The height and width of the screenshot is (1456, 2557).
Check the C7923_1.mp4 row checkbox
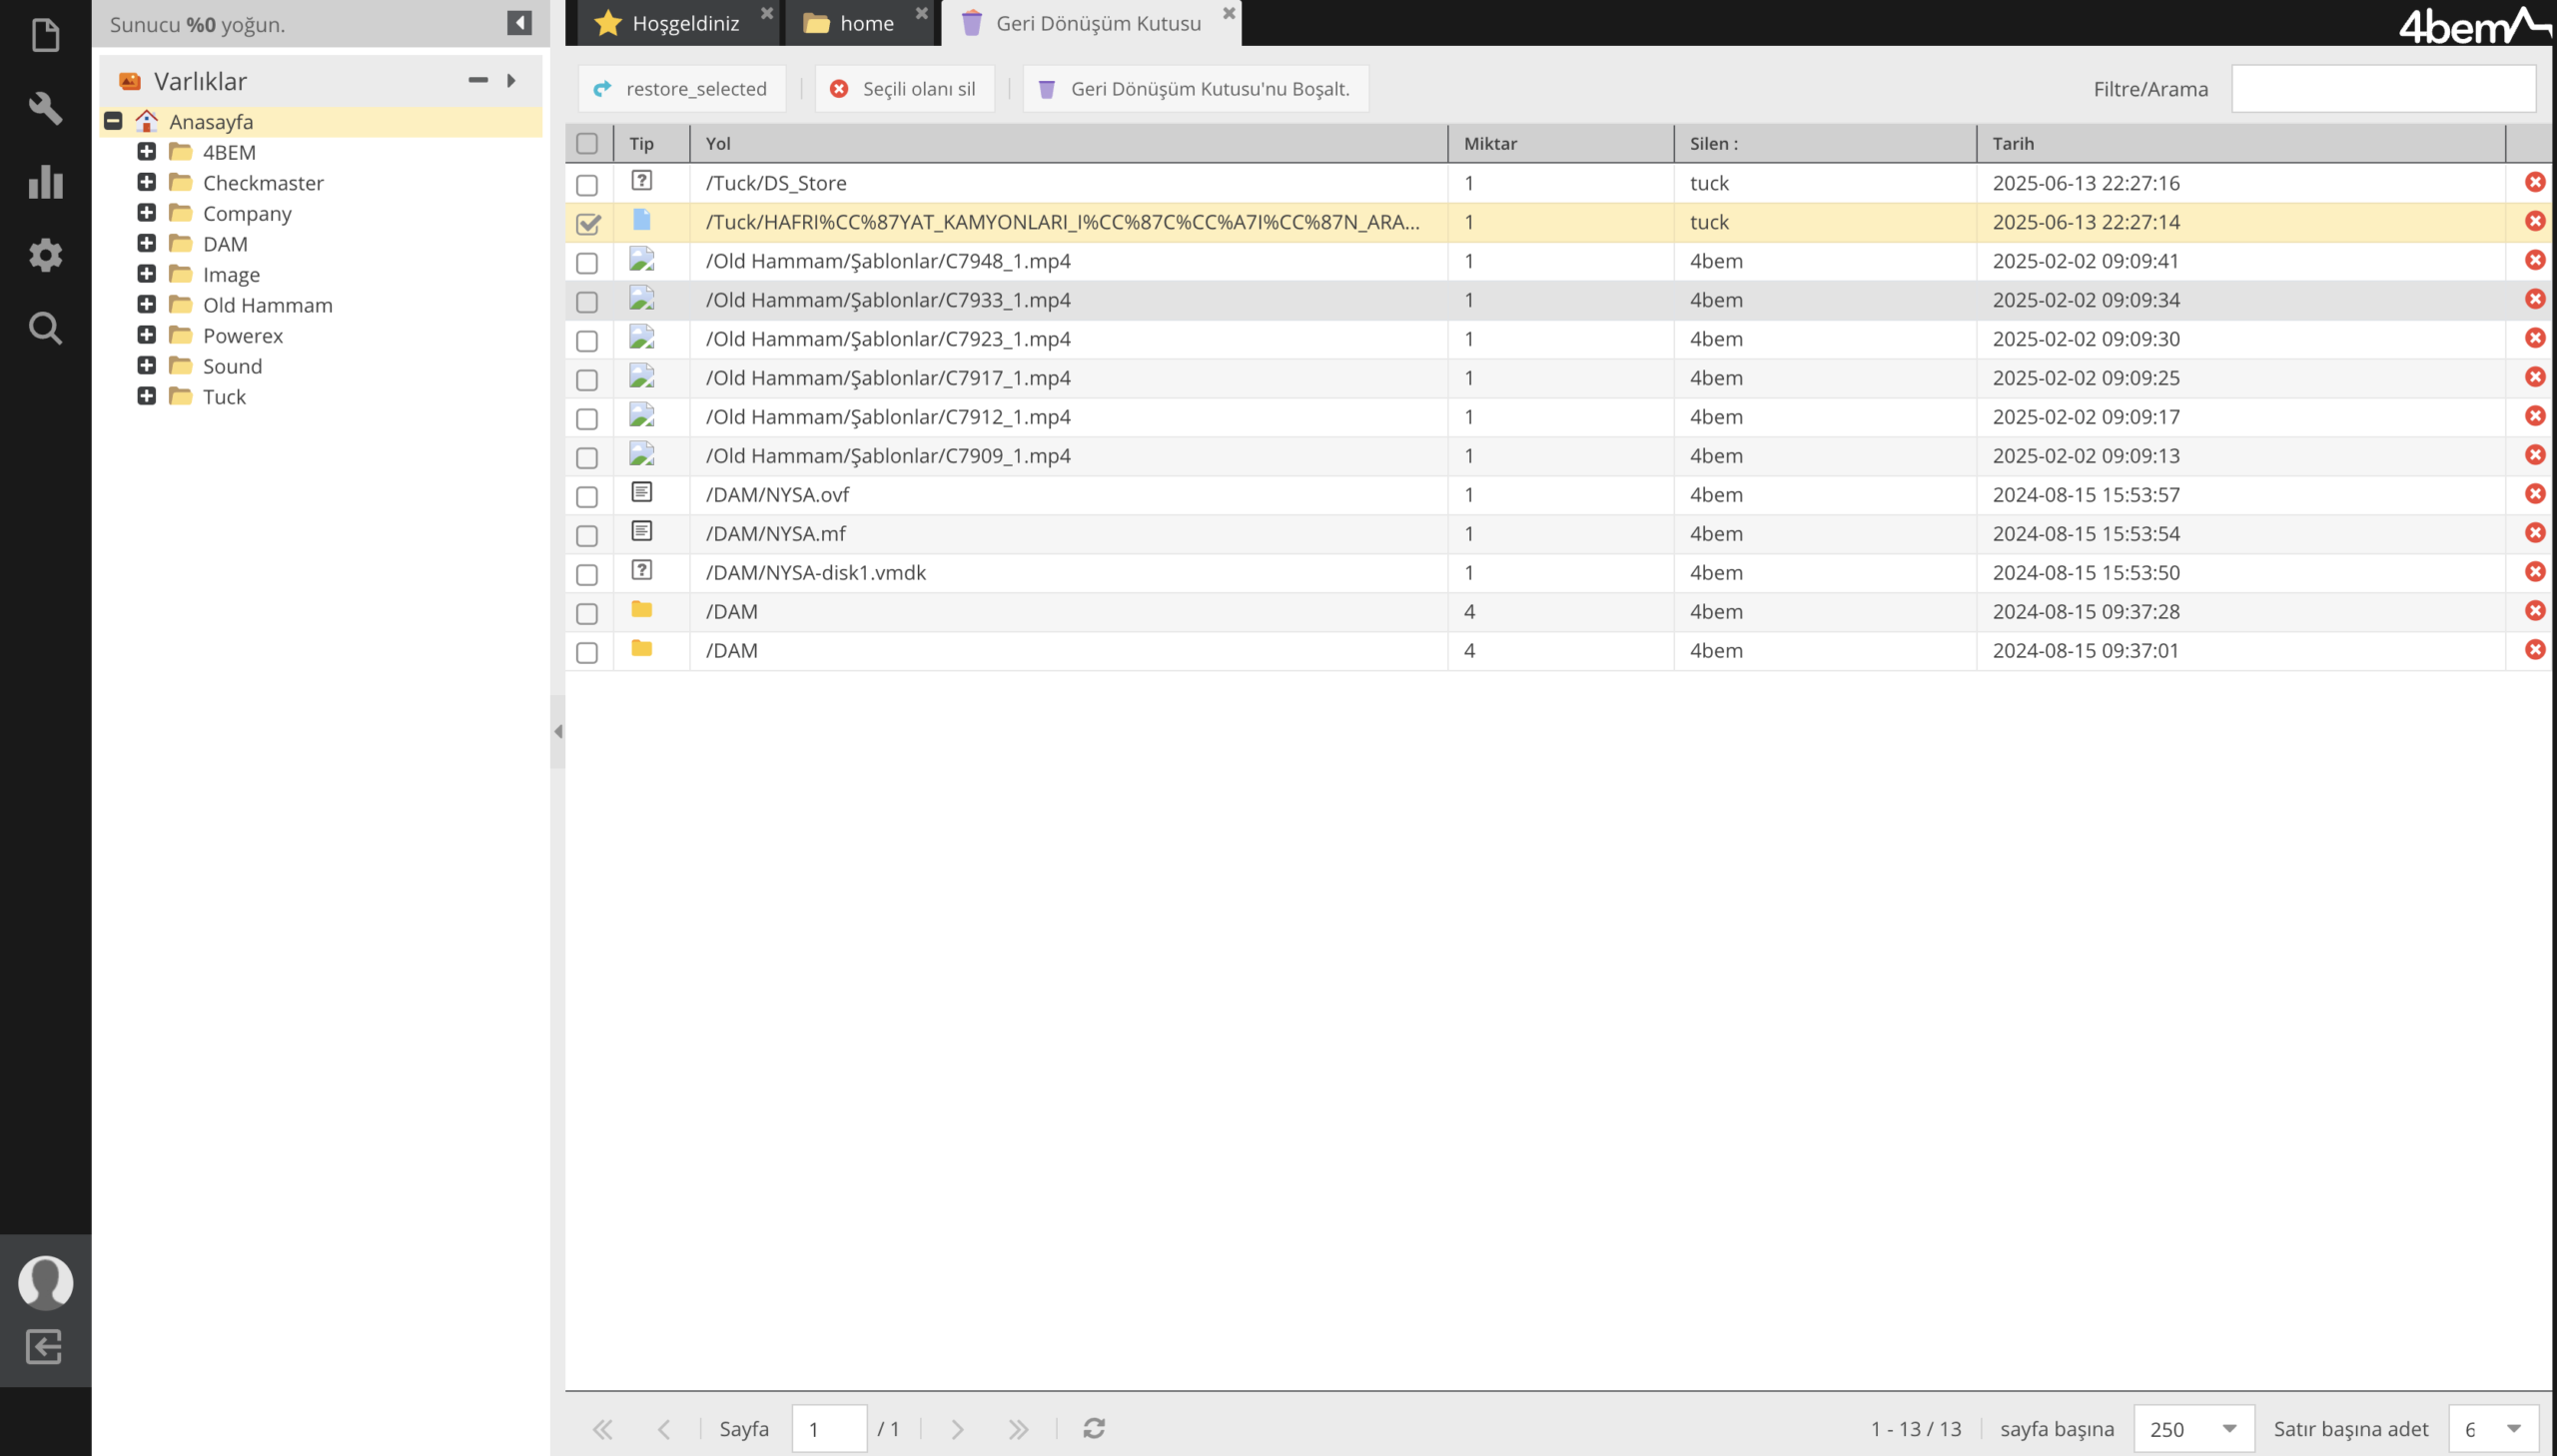point(587,341)
